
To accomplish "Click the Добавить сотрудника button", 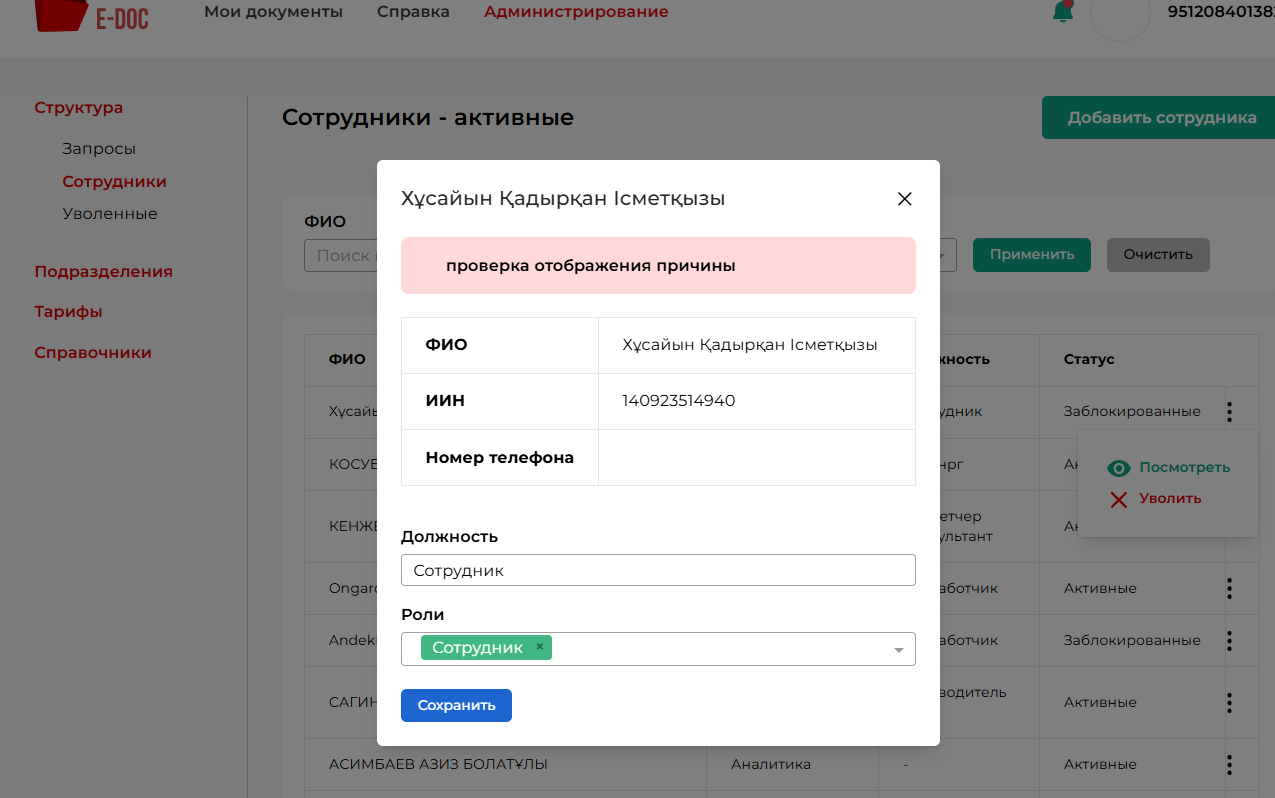I will click(1160, 118).
